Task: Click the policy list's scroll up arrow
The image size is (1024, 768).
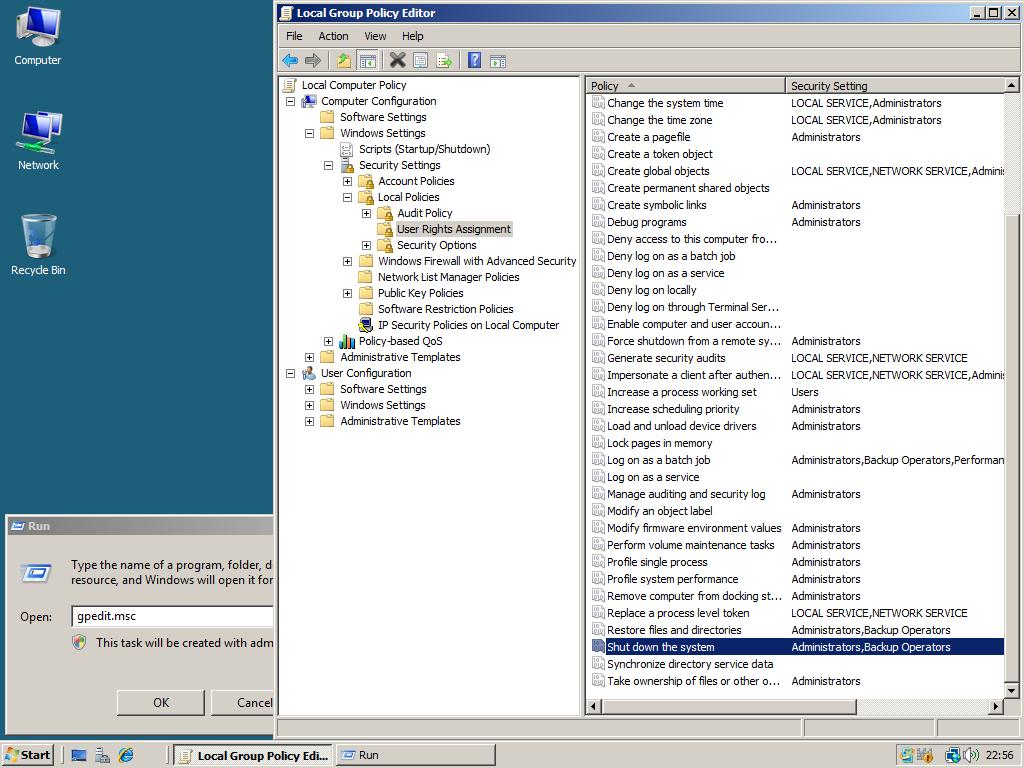Action: point(1012,86)
